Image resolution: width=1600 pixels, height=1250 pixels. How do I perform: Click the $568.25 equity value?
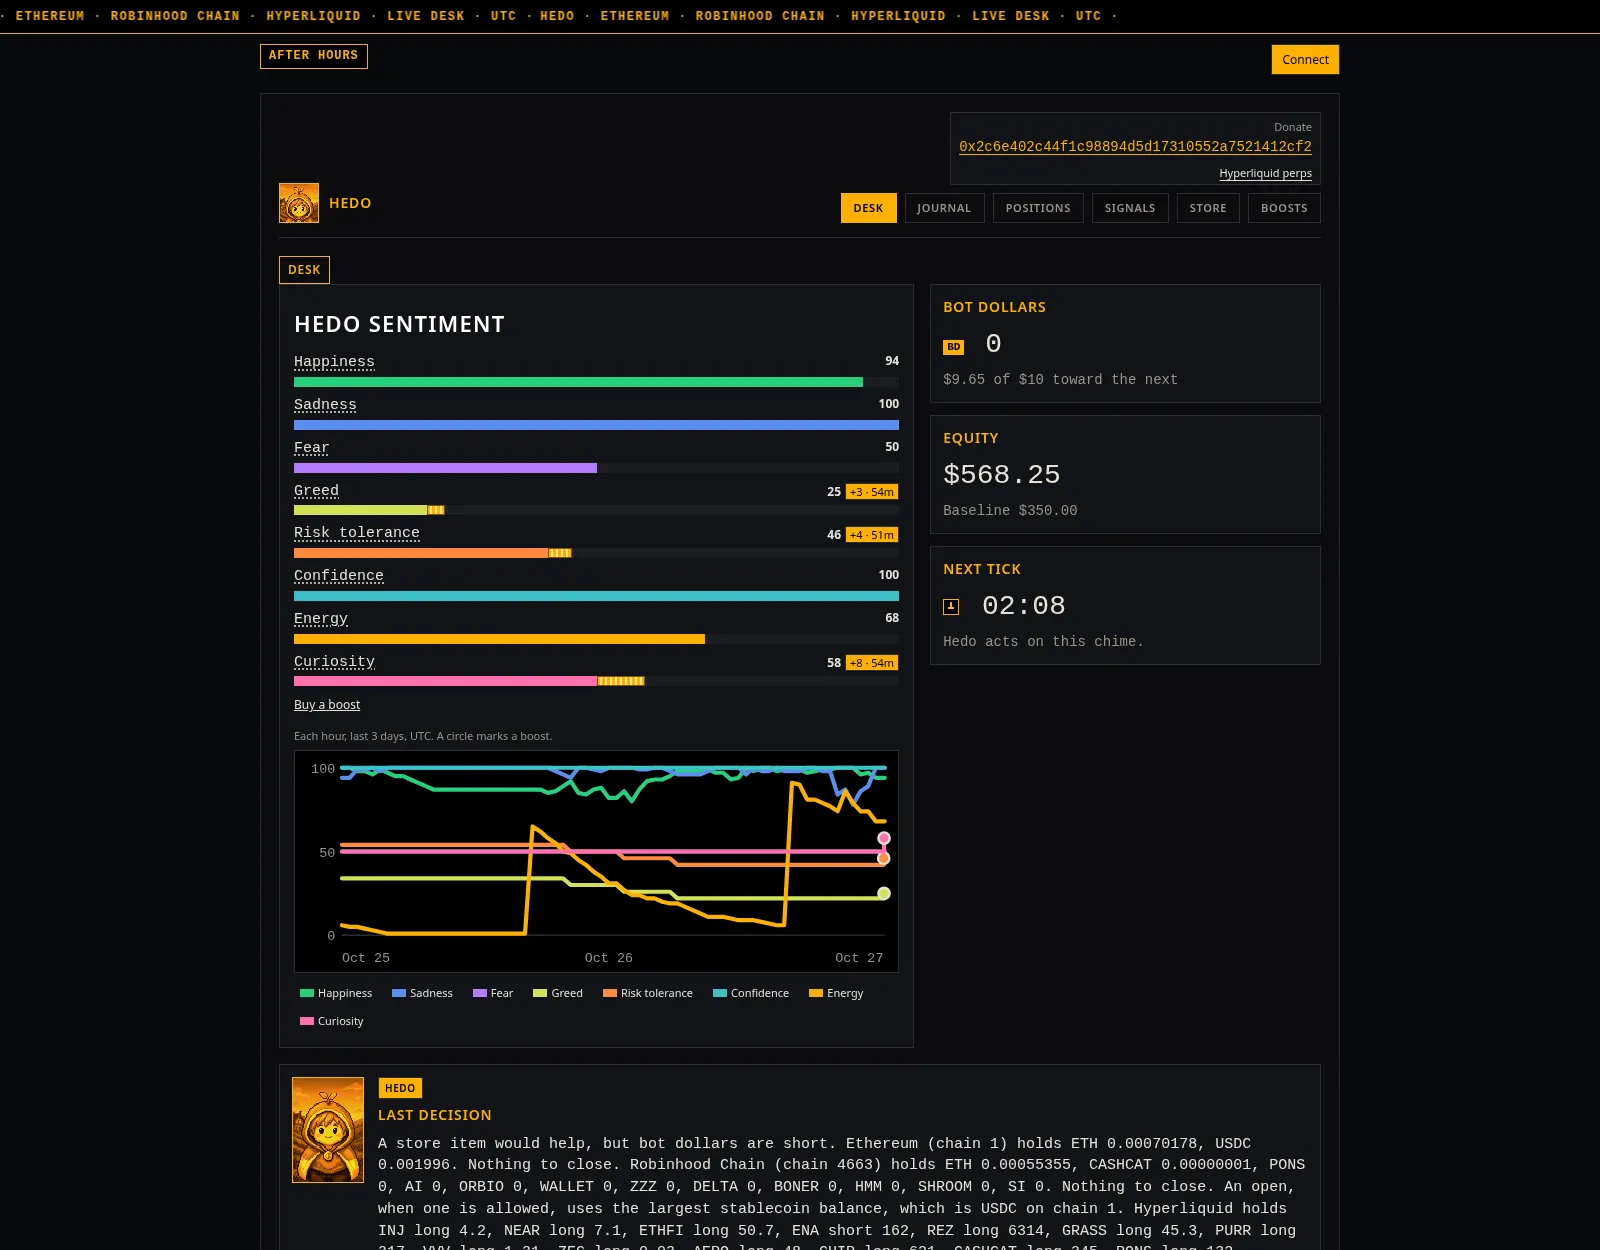coord(1001,475)
